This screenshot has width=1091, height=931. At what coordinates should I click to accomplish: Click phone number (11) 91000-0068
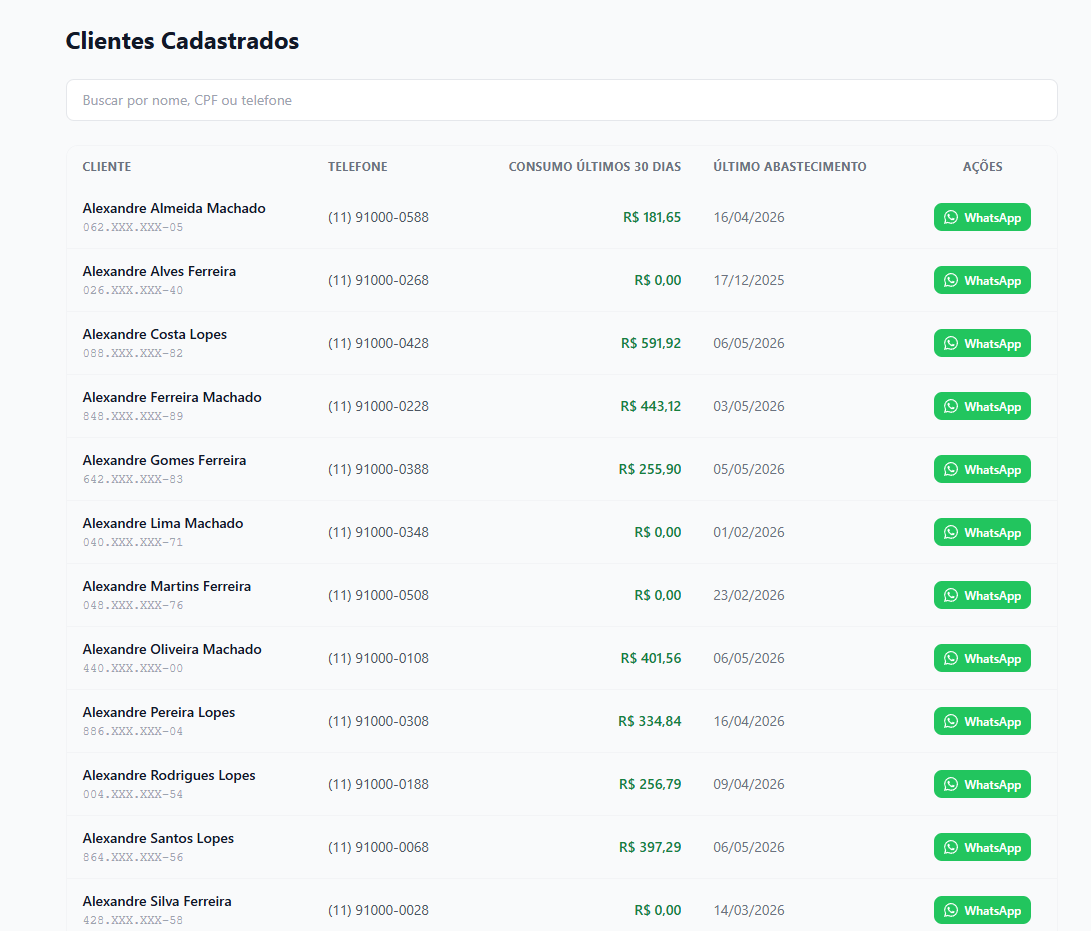pos(379,847)
